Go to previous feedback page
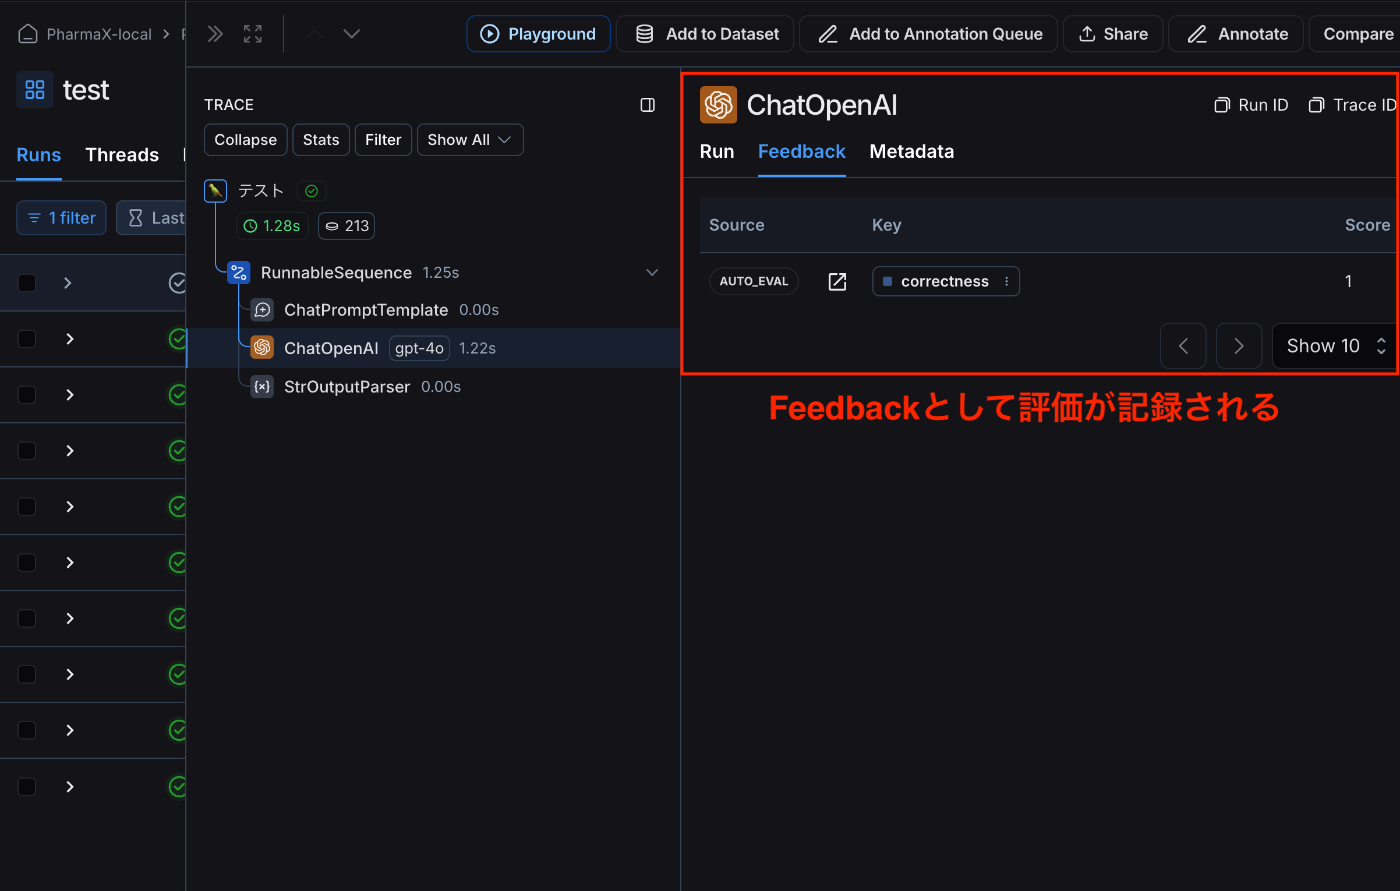Viewport: 1400px width, 891px height. coord(1183,346)
